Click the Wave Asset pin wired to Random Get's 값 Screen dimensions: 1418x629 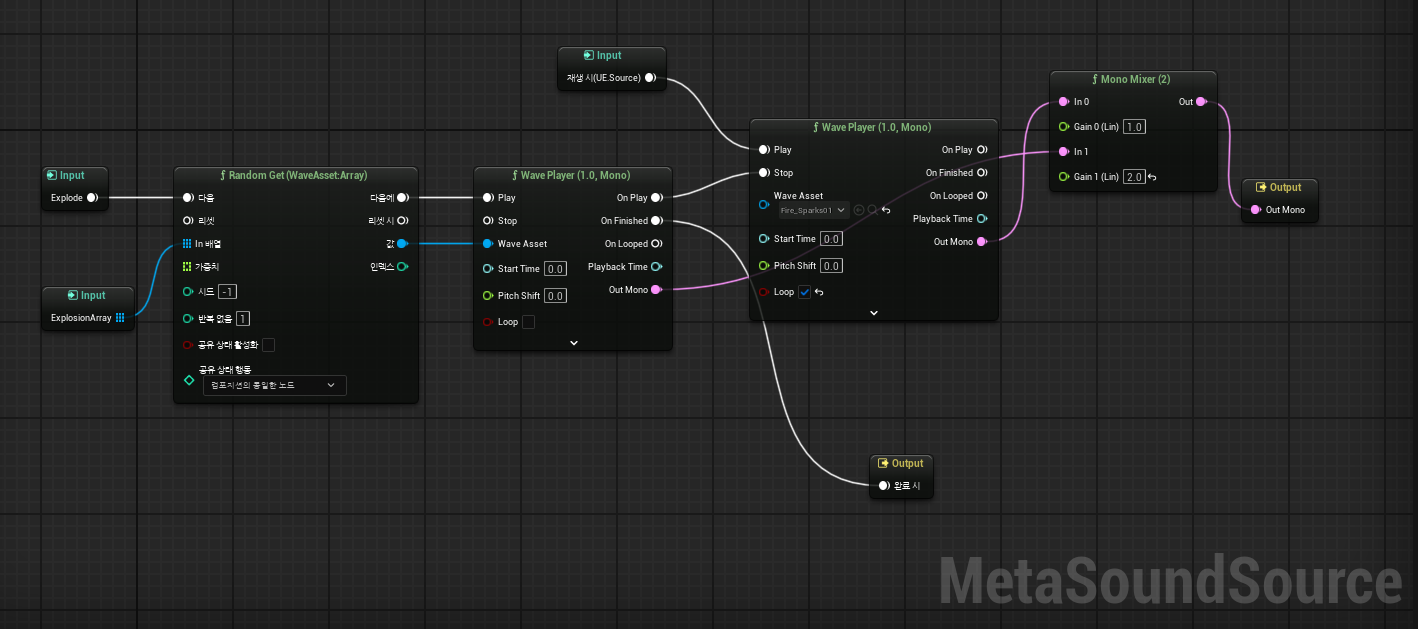click(x=487, y=244)
